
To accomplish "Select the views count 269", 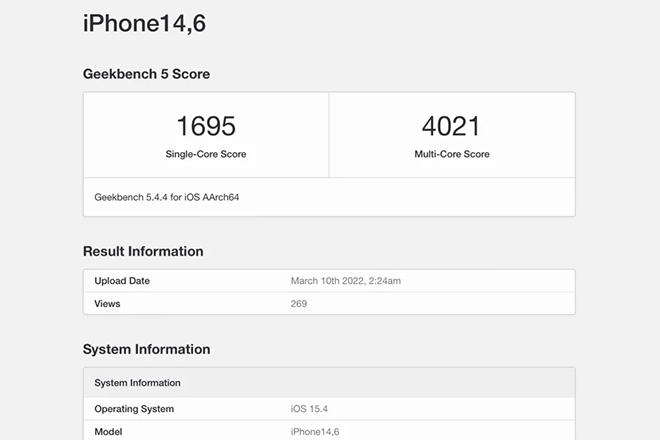I will click(298, 304).
